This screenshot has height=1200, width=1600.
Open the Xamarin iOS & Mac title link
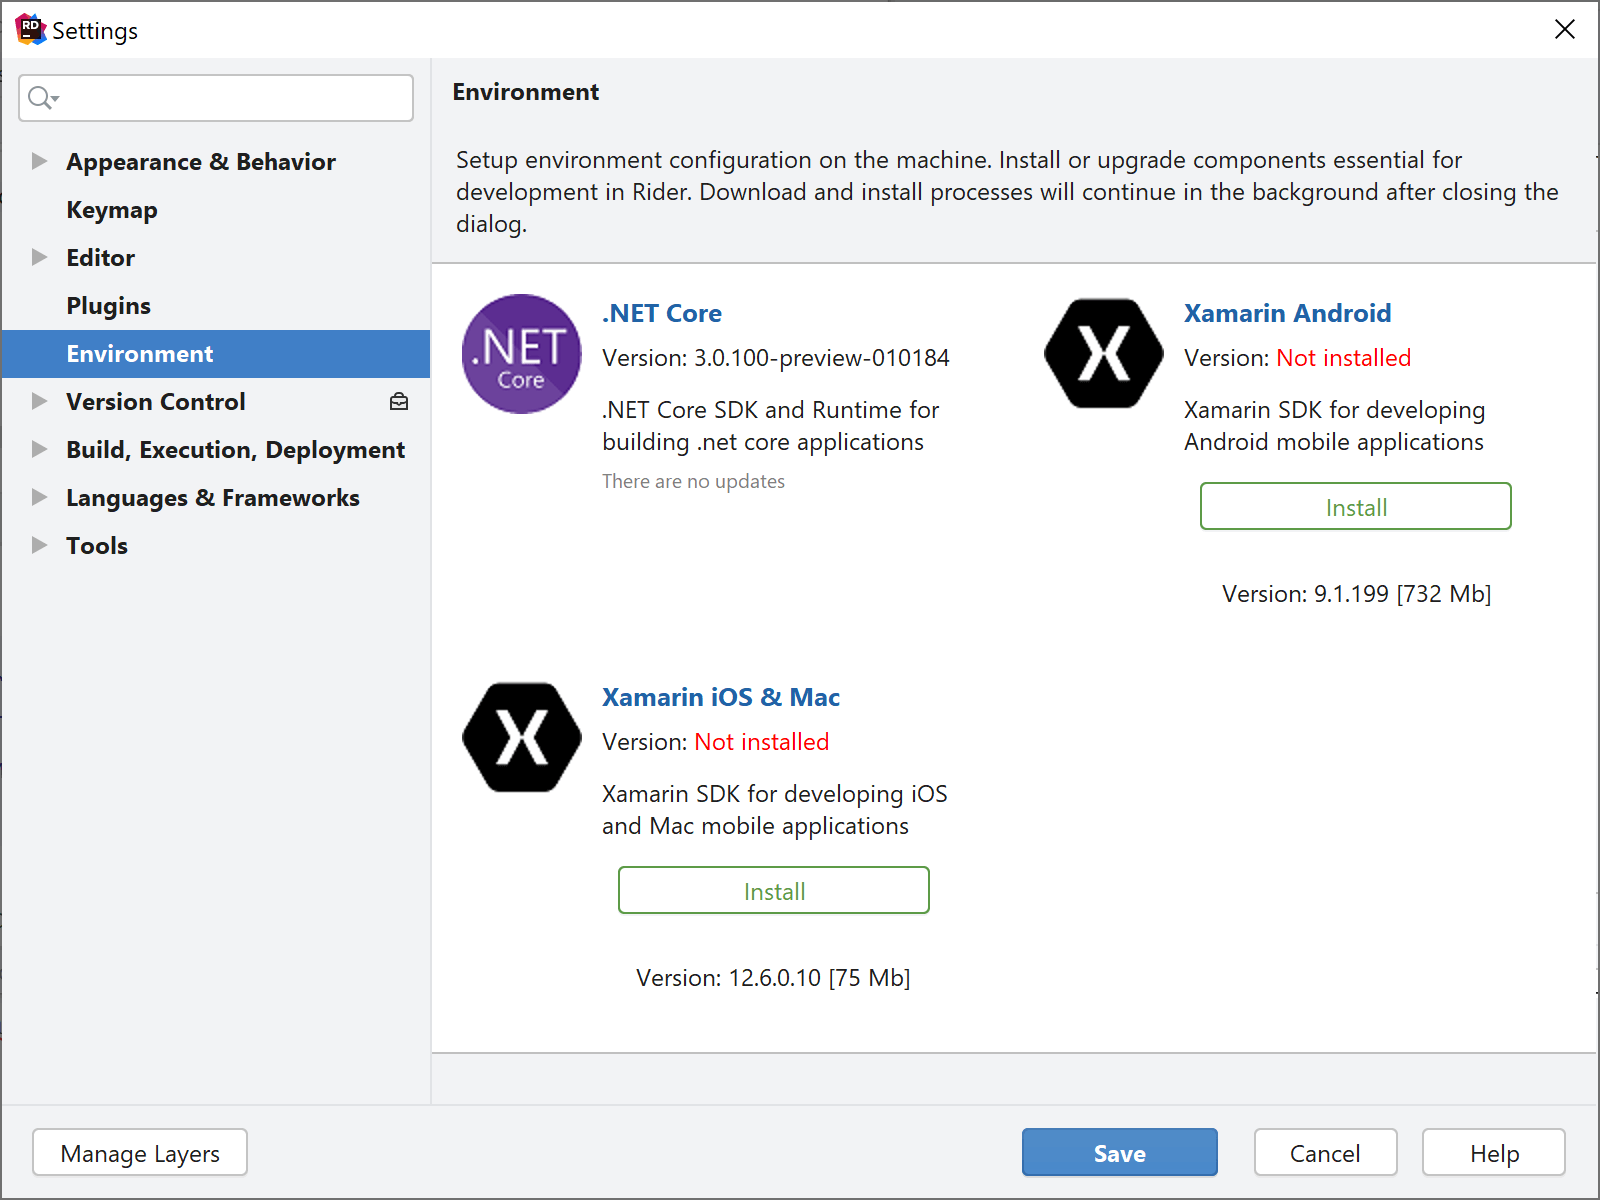721,697
